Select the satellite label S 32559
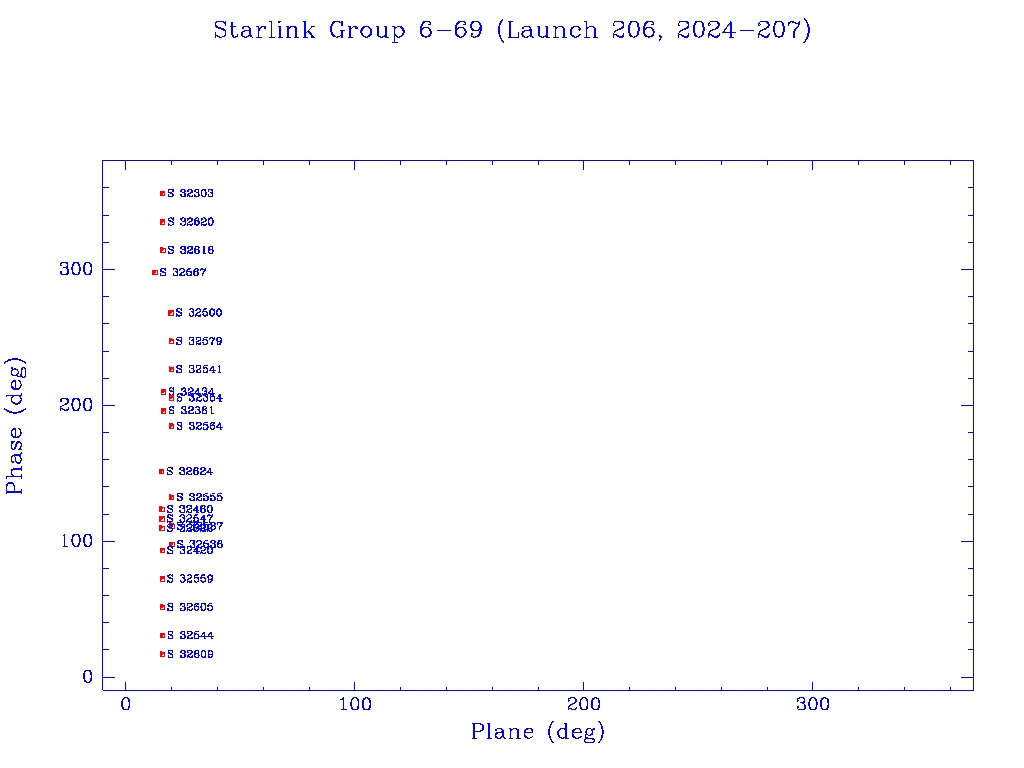 tap(189, 579)
